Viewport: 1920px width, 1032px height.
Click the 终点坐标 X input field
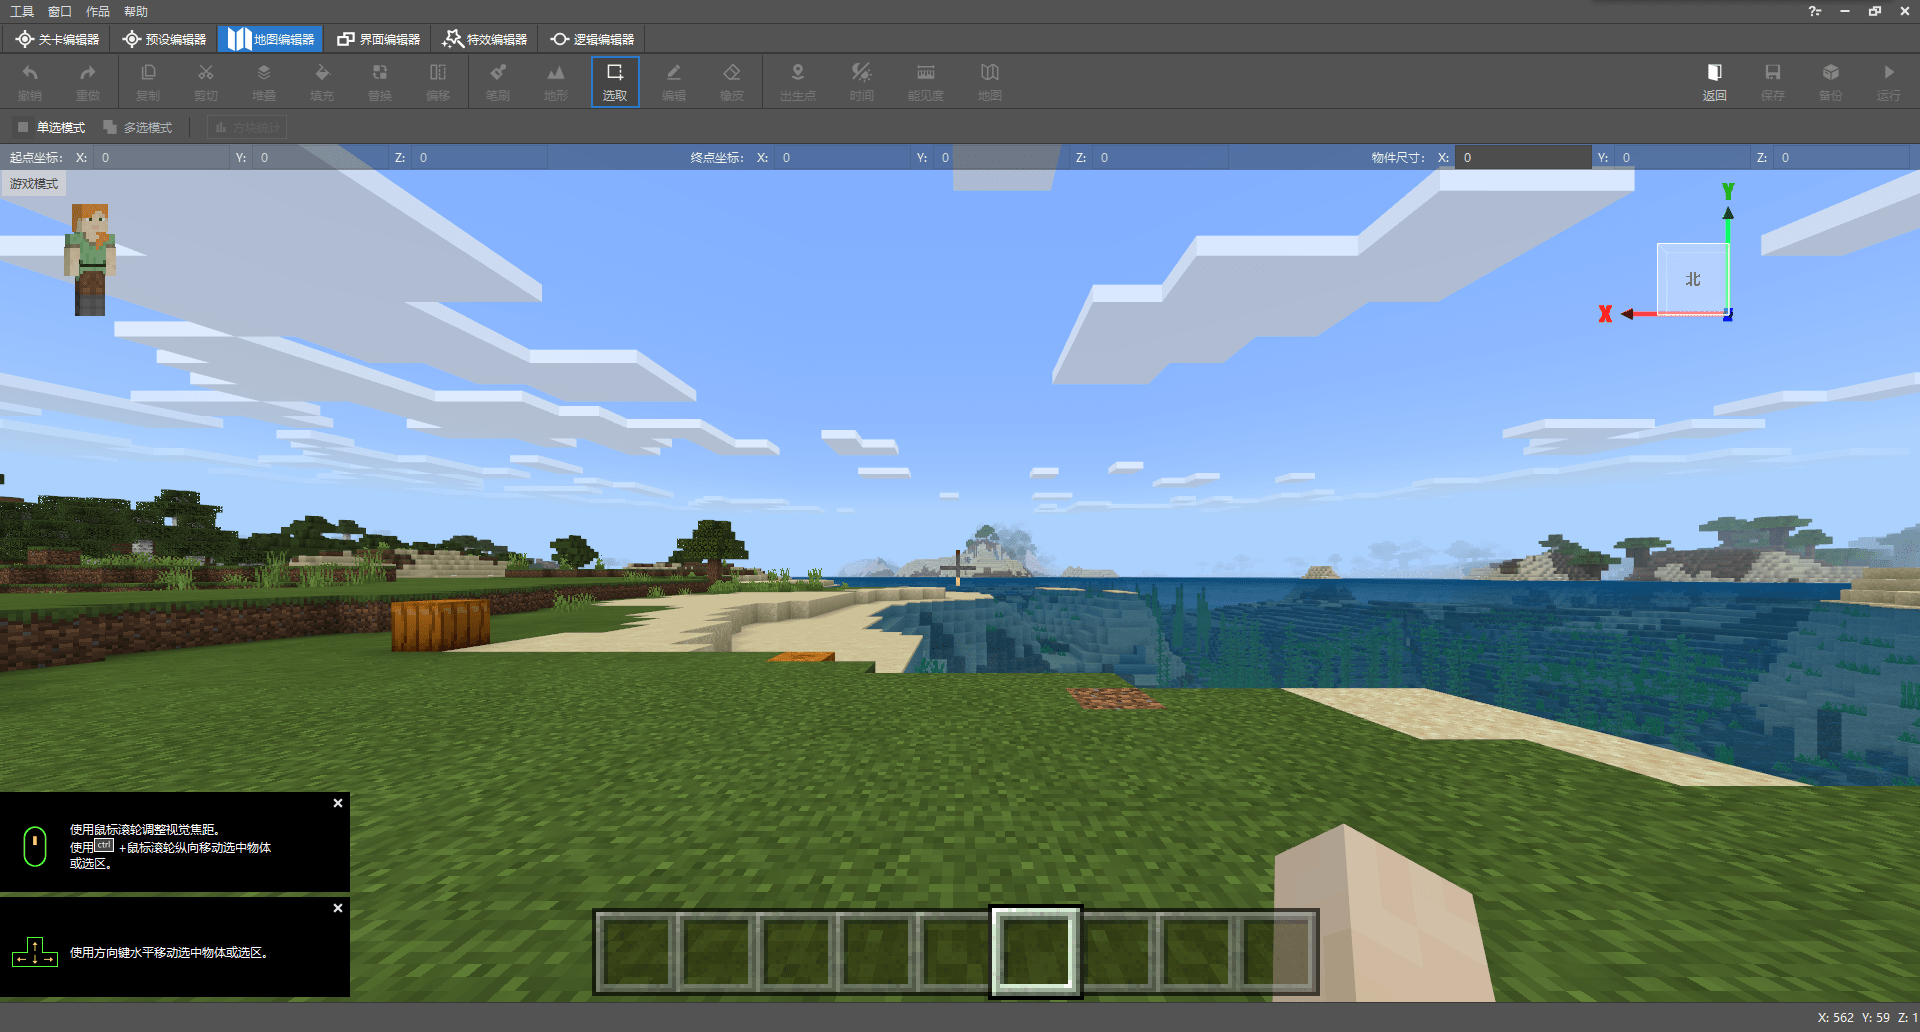[x=843, y=157]
